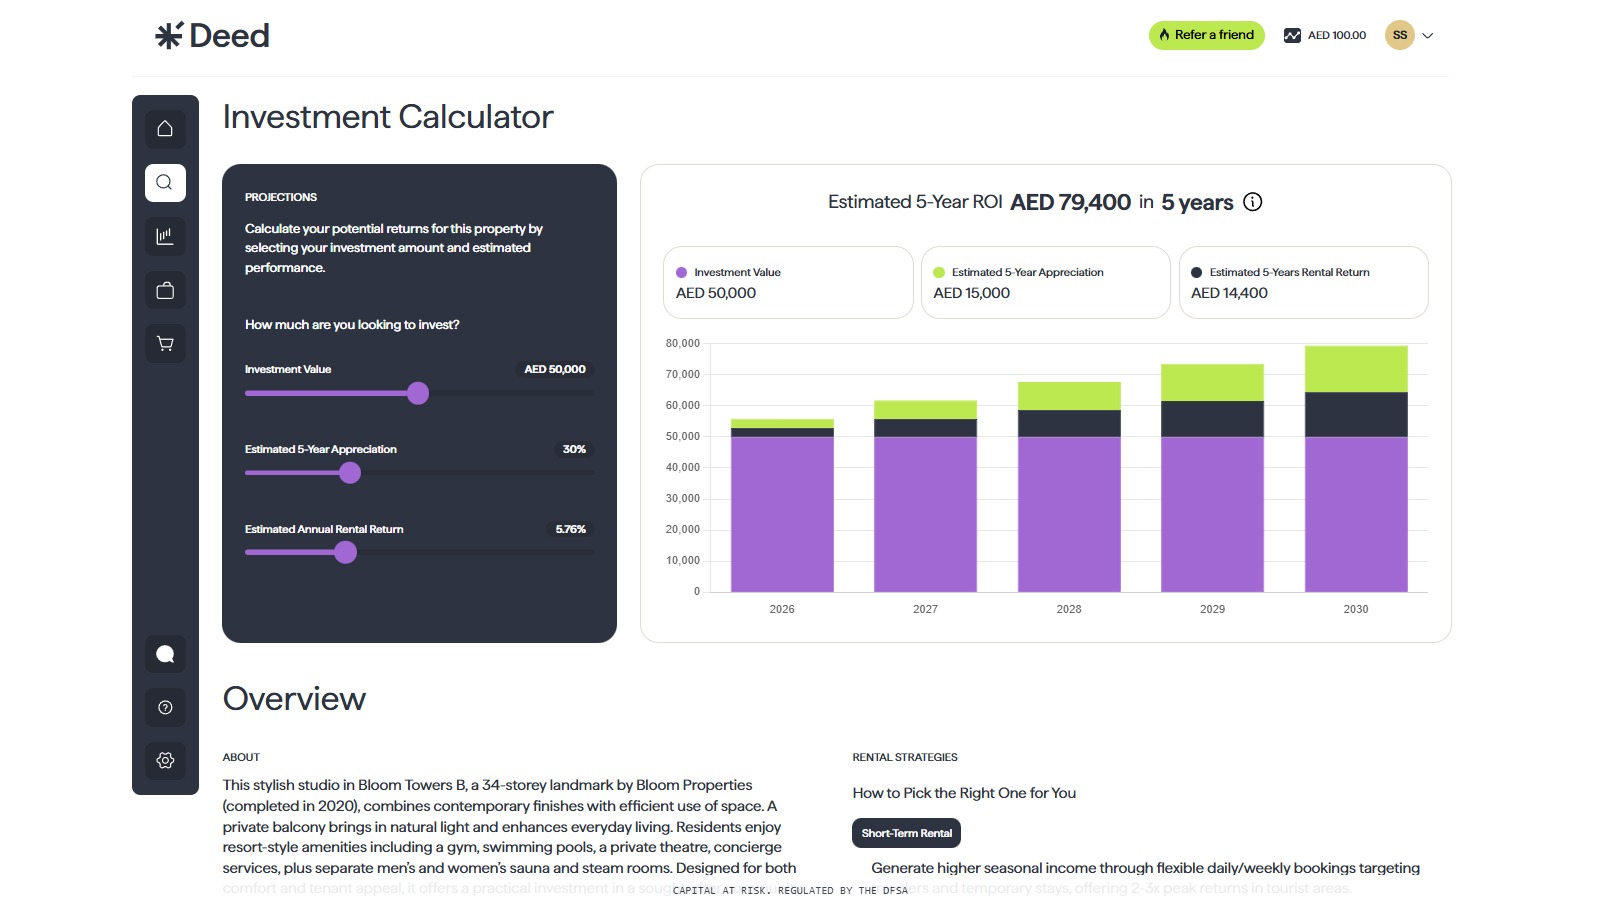Open the chat bubble icon near the sidebar bottom
Viewport: 1600px width, 900px height.
pyautogui.click(x=165, y=654)
